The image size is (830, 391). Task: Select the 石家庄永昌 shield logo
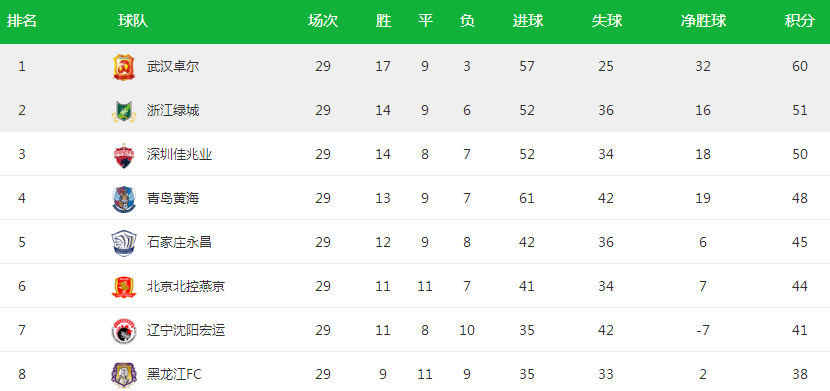click(124, 243)
